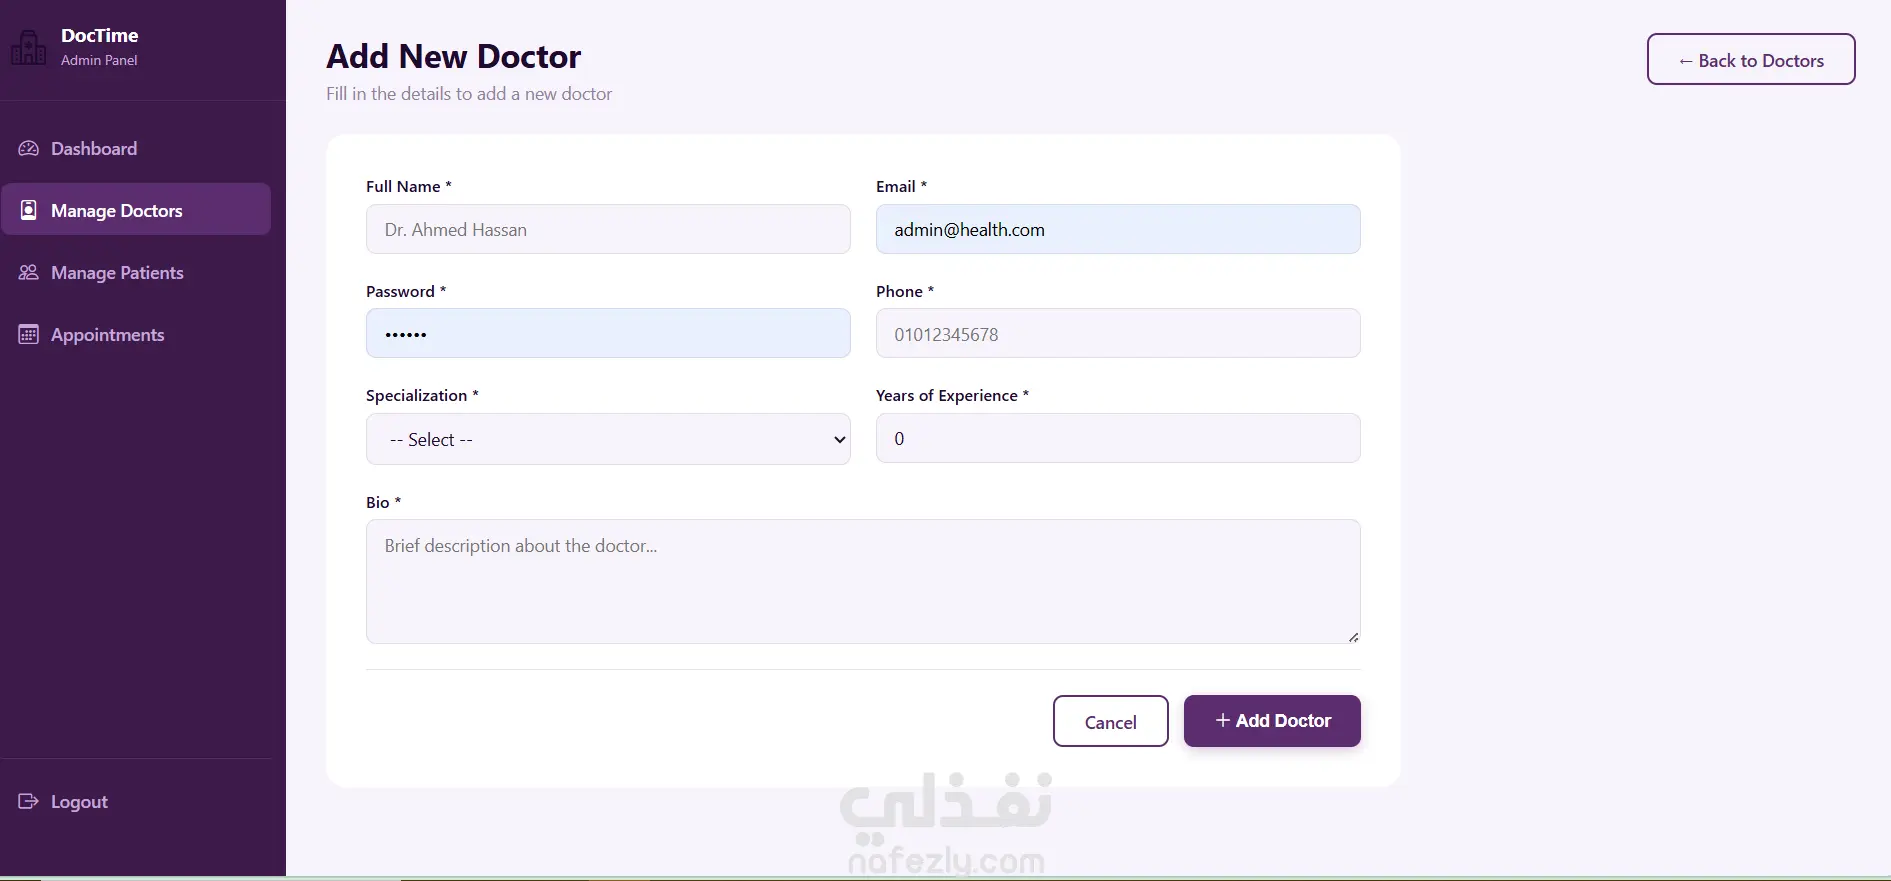Screen dimensions: 1891x881
Task: Click the Bio textarea resize handle
Action: 1353,637
